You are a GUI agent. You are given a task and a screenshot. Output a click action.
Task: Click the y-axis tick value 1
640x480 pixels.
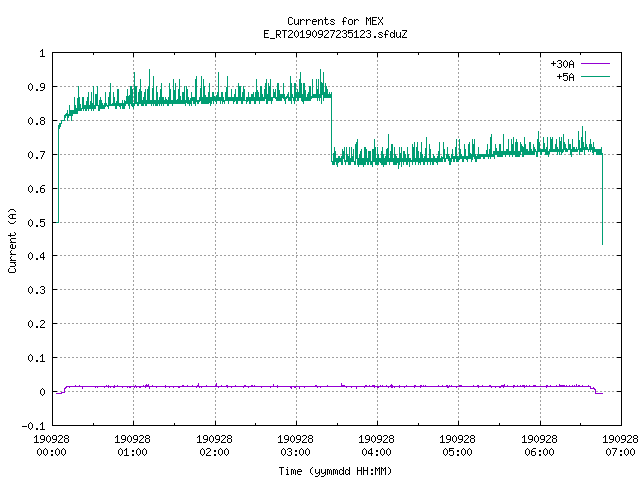click(x=42, y=53)
